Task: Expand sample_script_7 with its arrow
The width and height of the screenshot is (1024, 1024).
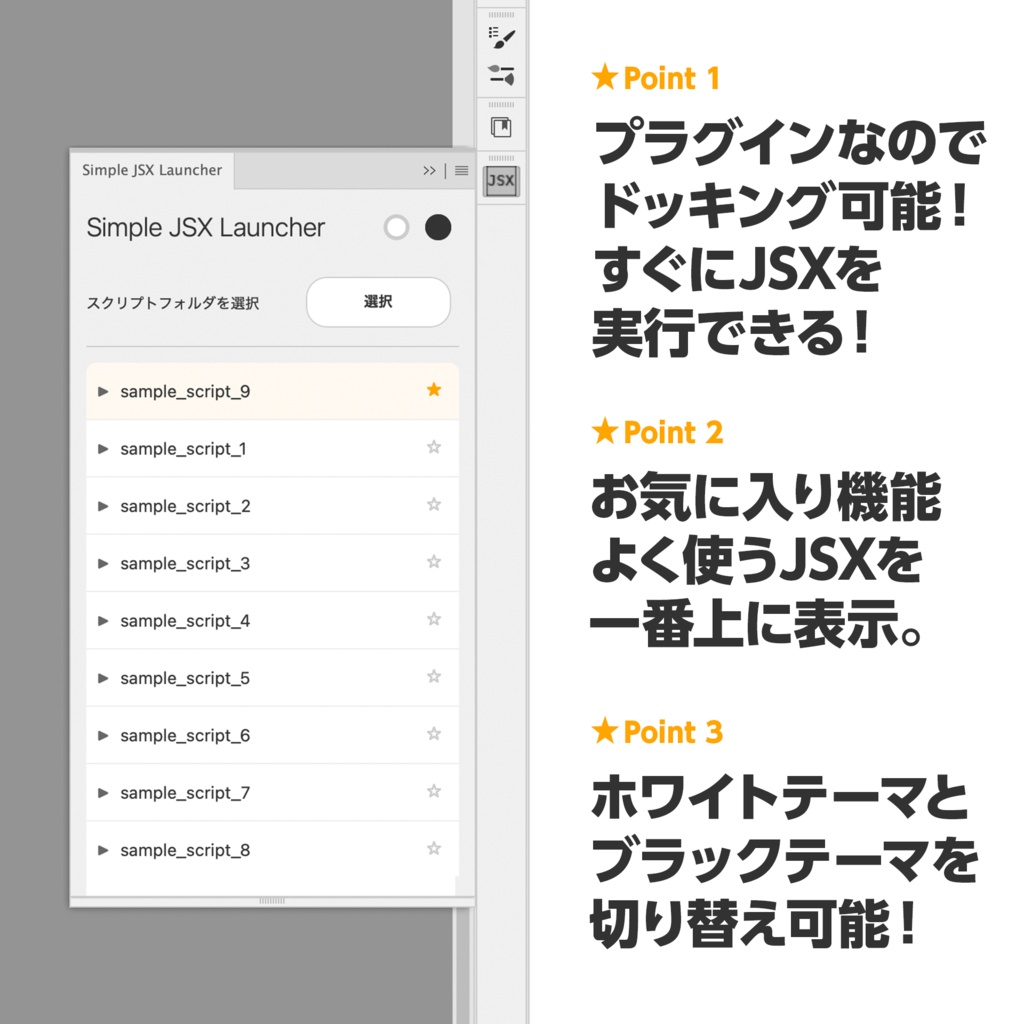Action: pyautogui.click(x=103, y=792)
